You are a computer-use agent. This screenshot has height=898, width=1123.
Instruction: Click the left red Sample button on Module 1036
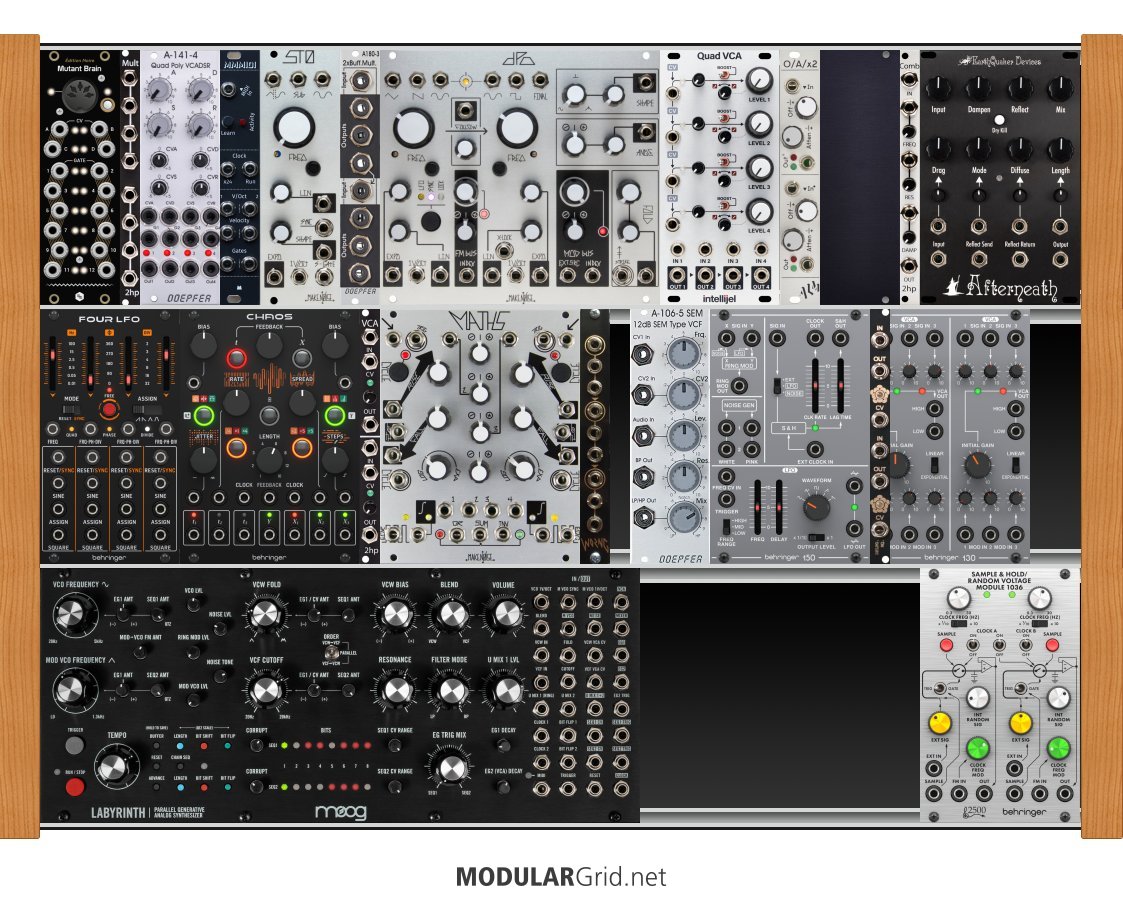click(x=946, y=645)
